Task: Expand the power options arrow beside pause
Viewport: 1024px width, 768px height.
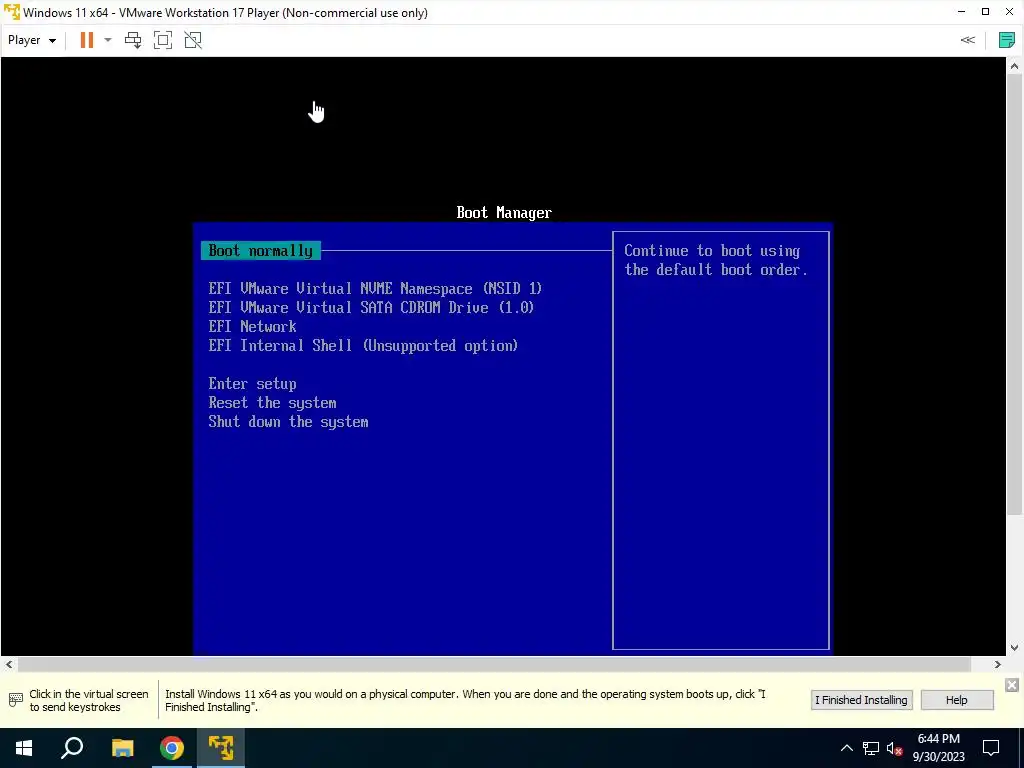Action: click(108, 40)
